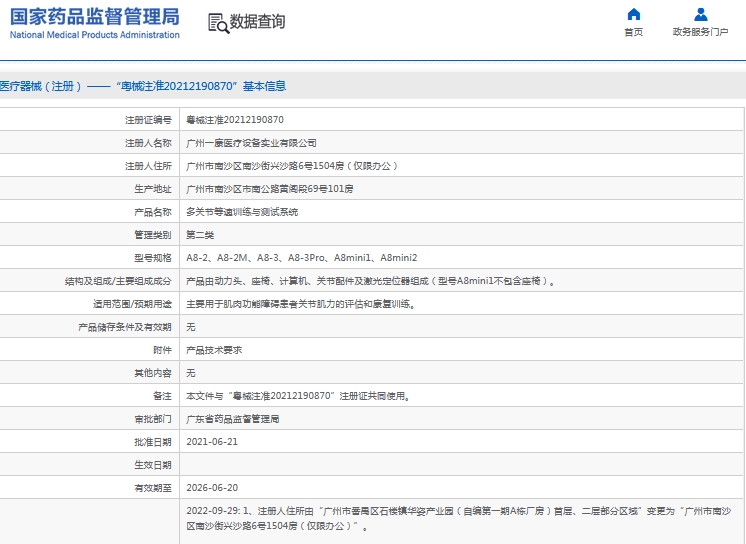The width and height of the screenshot is (746, 544).
Task: Click the 注册人名称 label
Action: click(x=148, y=143)
